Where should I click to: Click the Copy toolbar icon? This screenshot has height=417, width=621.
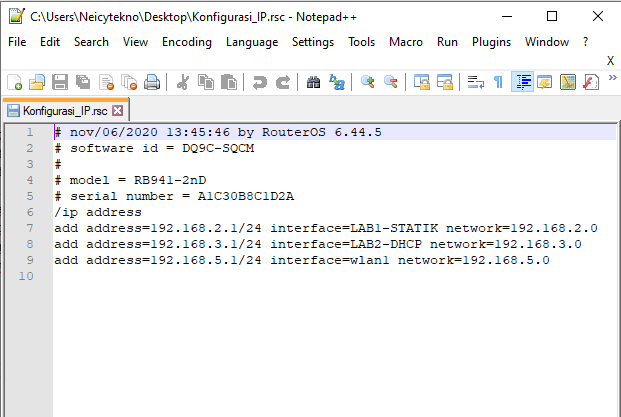point(206,82)
